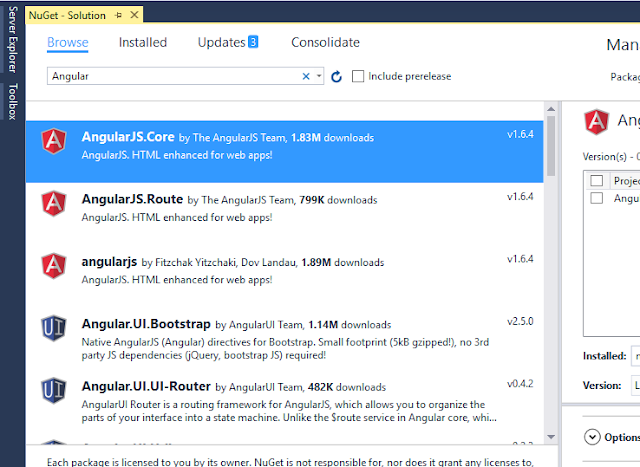Image resolution: width=640 pixels, height=467 pixels.
Task: Open the Version dropdown in details pane
Action: tap(636, 385)
